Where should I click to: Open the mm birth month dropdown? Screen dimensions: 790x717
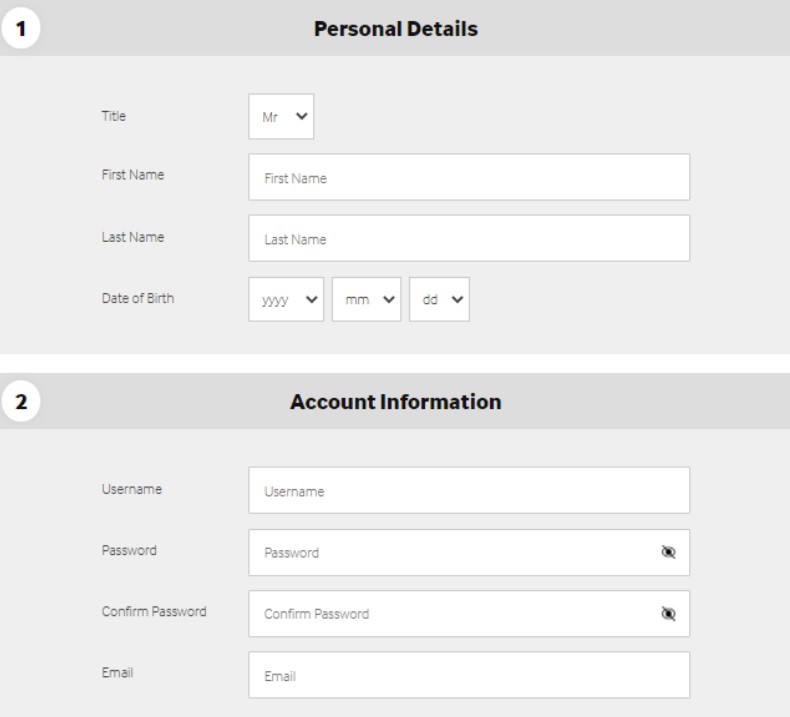[x=366, y=299]
